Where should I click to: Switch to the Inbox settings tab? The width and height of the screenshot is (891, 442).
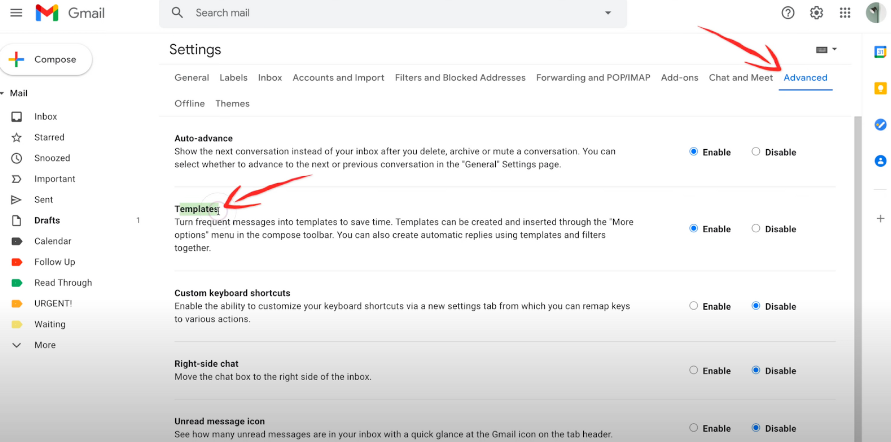pyautogui.click(x=270, y=78)
